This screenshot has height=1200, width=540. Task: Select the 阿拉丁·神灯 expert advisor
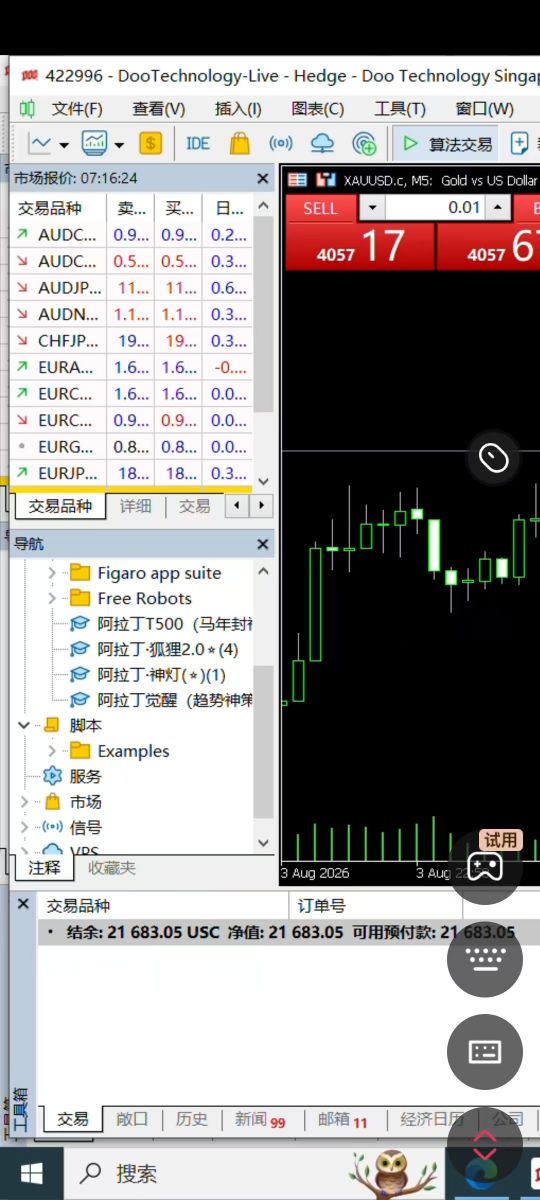tap(148, 675)
